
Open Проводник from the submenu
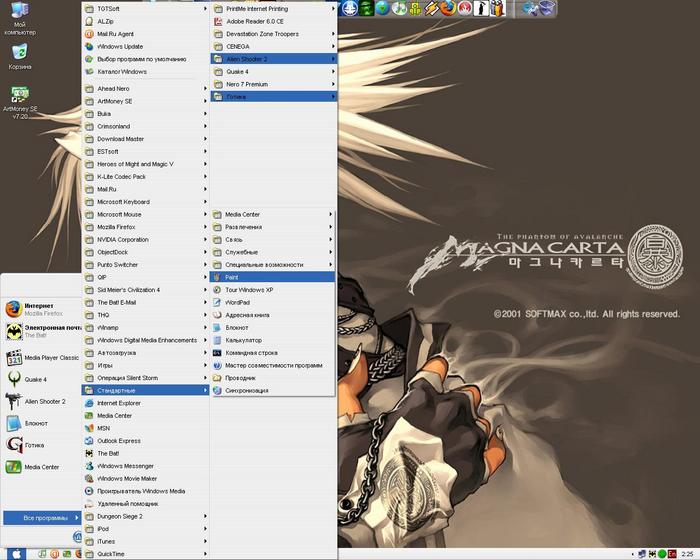pyautogui.click(x=273, y=378)
